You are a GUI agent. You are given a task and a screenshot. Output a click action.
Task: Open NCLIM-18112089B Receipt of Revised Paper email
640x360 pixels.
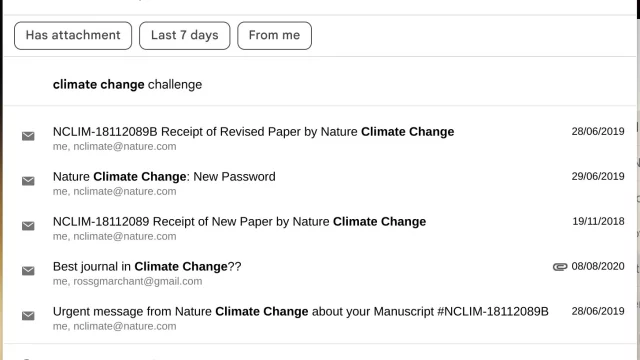320,138
